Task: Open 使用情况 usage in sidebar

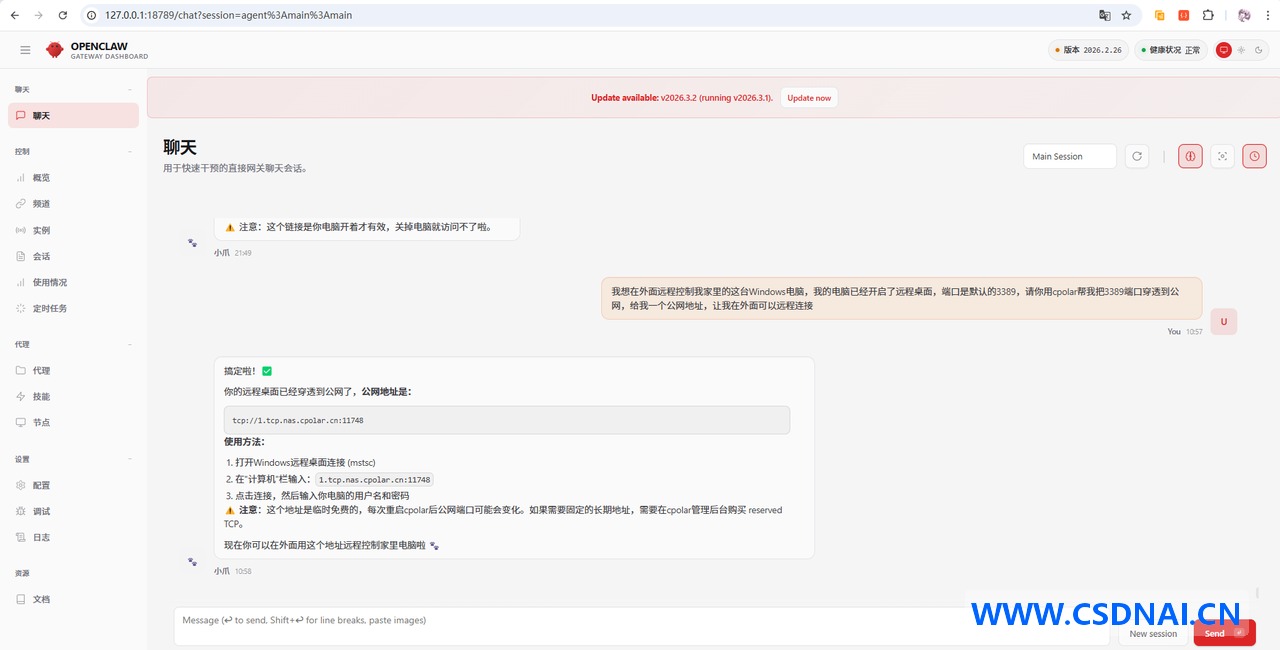Action: point(73,282)
